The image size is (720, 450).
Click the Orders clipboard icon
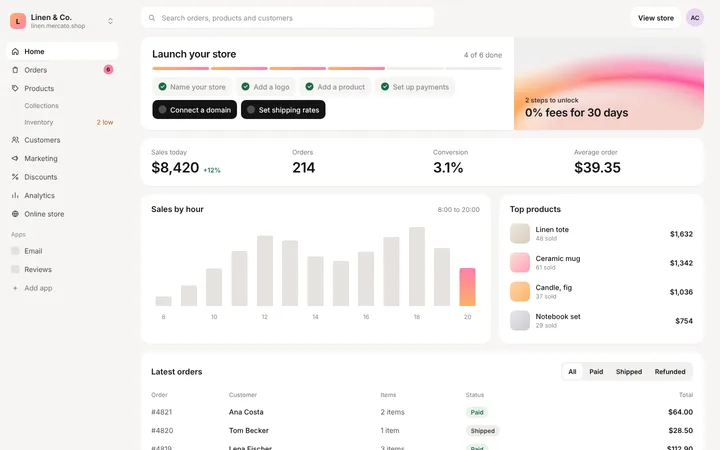coord(15,70)
